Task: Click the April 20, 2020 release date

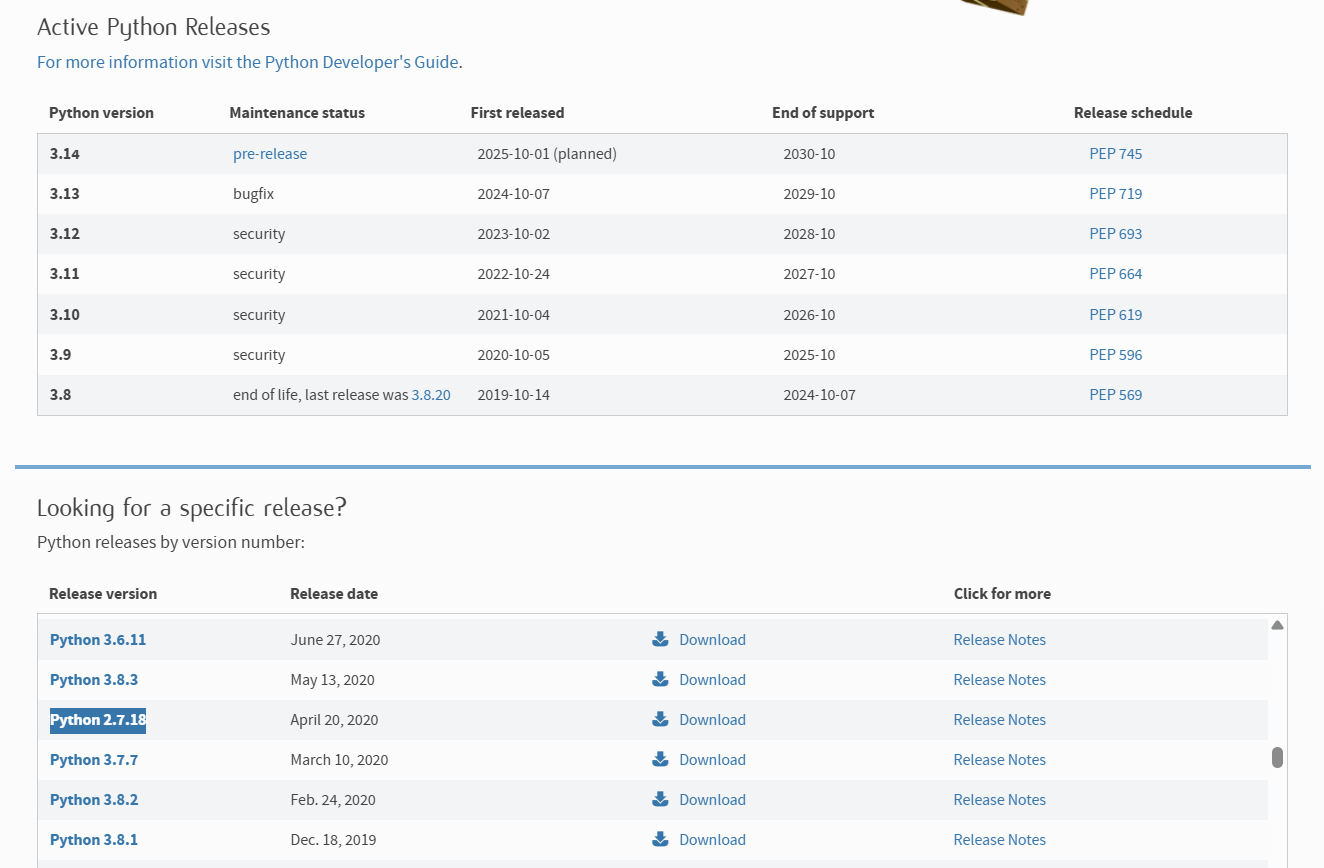Action: click(334, 720)
